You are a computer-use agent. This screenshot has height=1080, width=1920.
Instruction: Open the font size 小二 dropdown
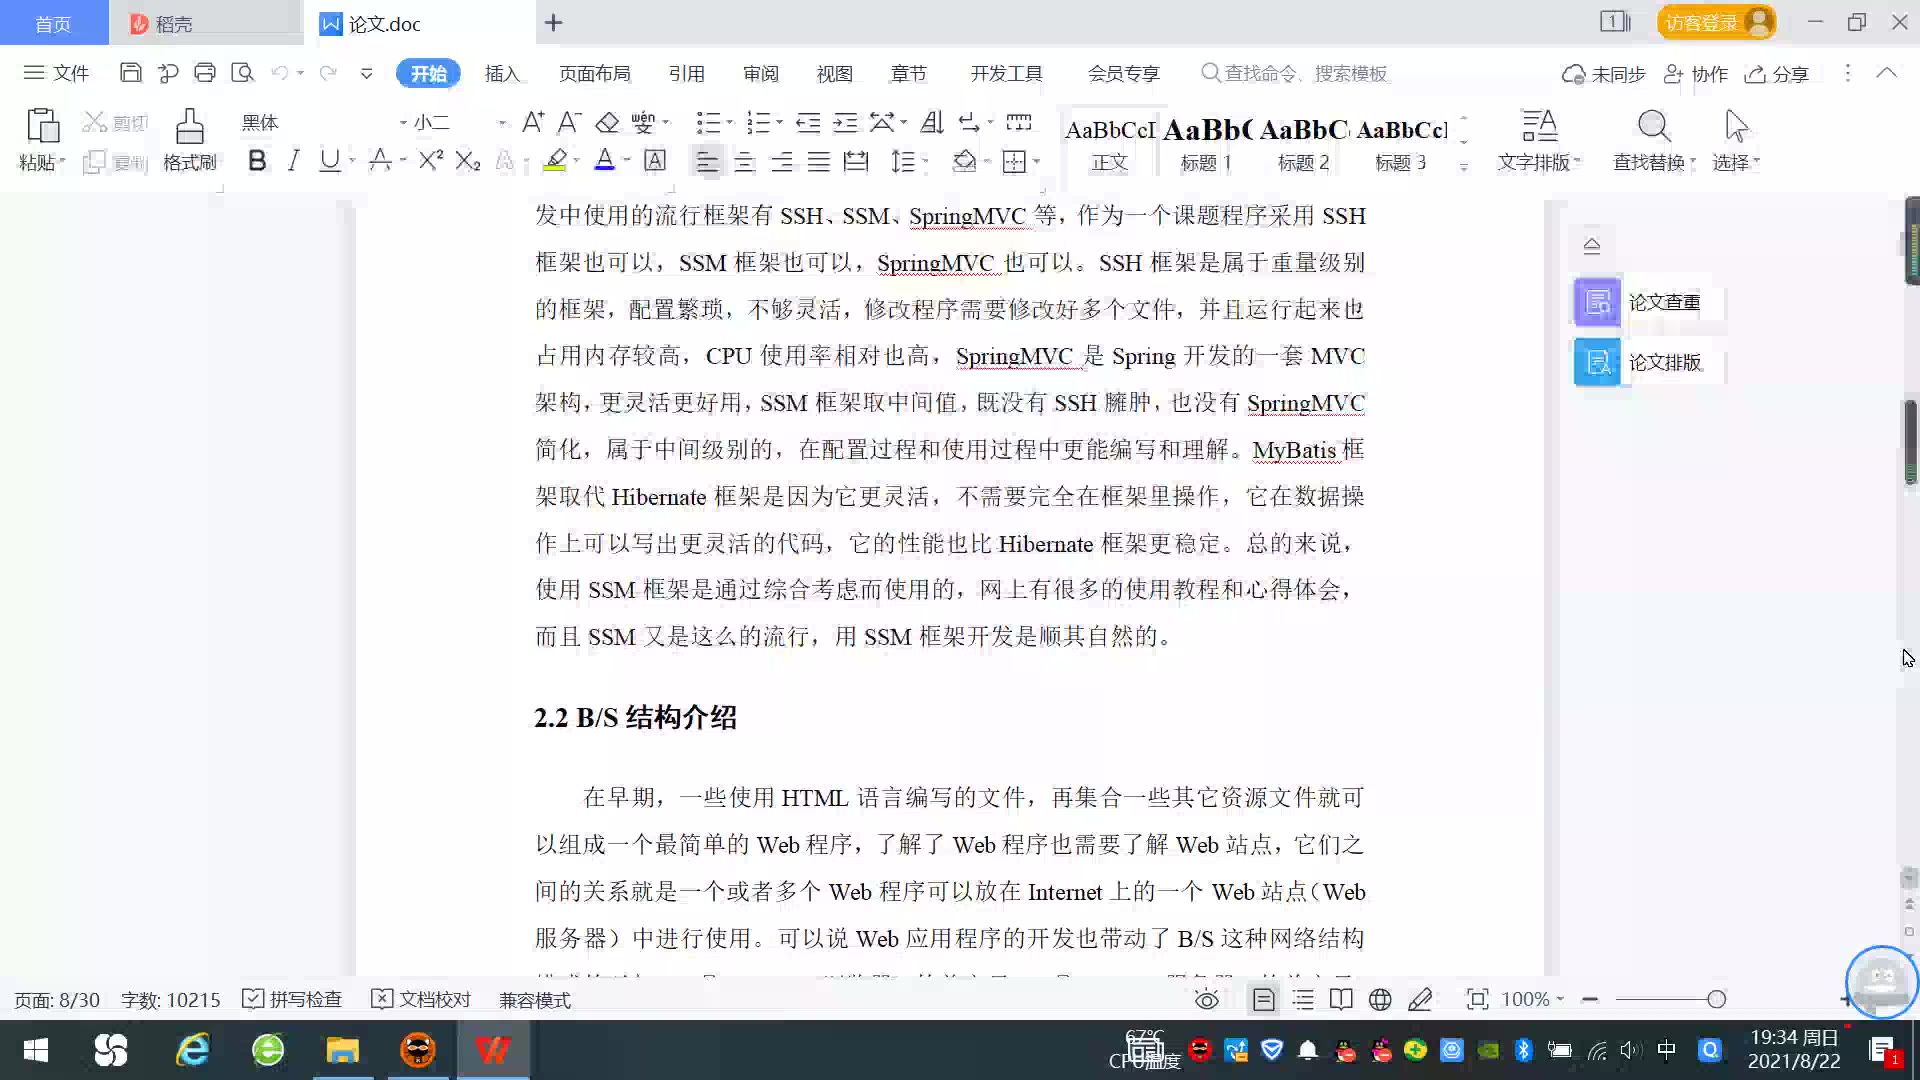(502, 123)
